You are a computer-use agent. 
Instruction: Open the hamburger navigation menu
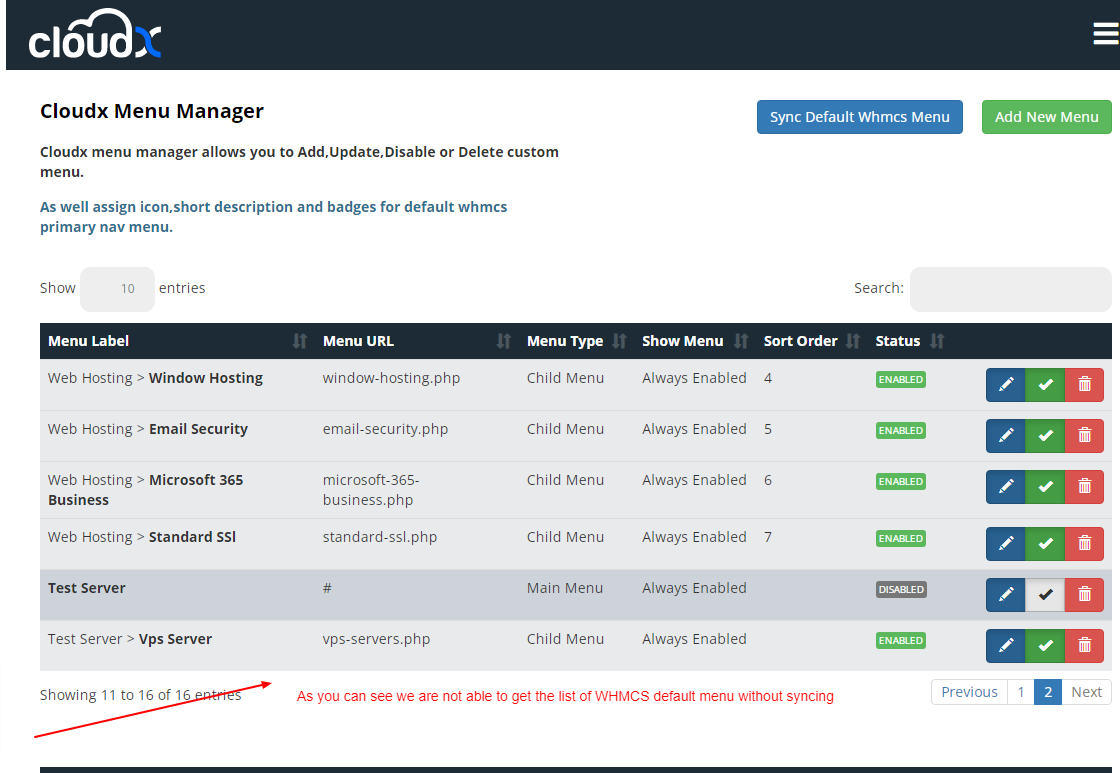(1105, 34)
